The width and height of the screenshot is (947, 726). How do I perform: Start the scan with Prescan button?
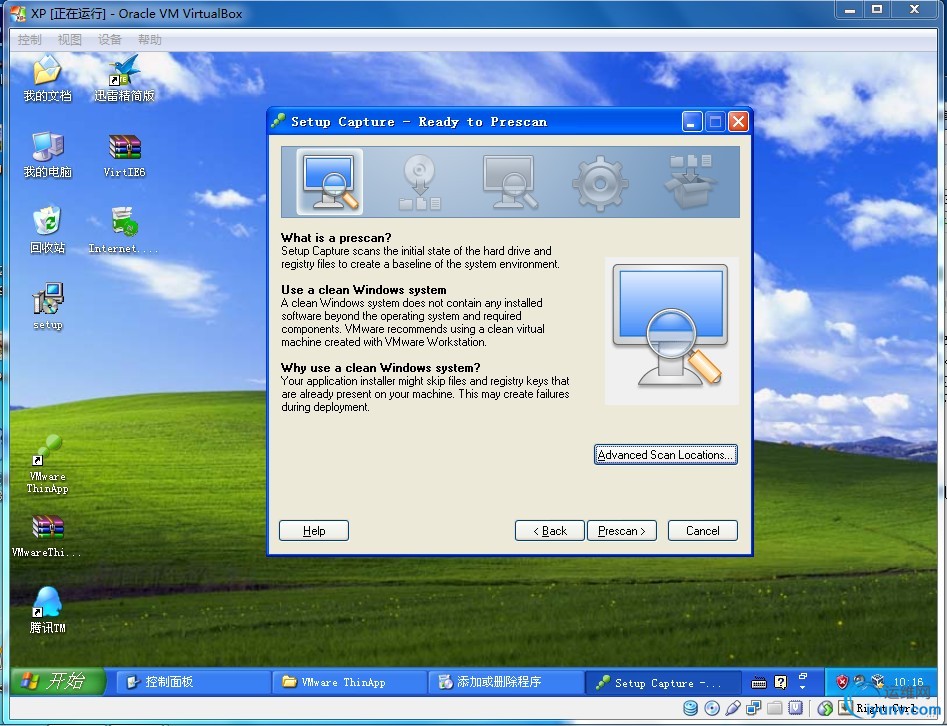click(x=621, y=531)
